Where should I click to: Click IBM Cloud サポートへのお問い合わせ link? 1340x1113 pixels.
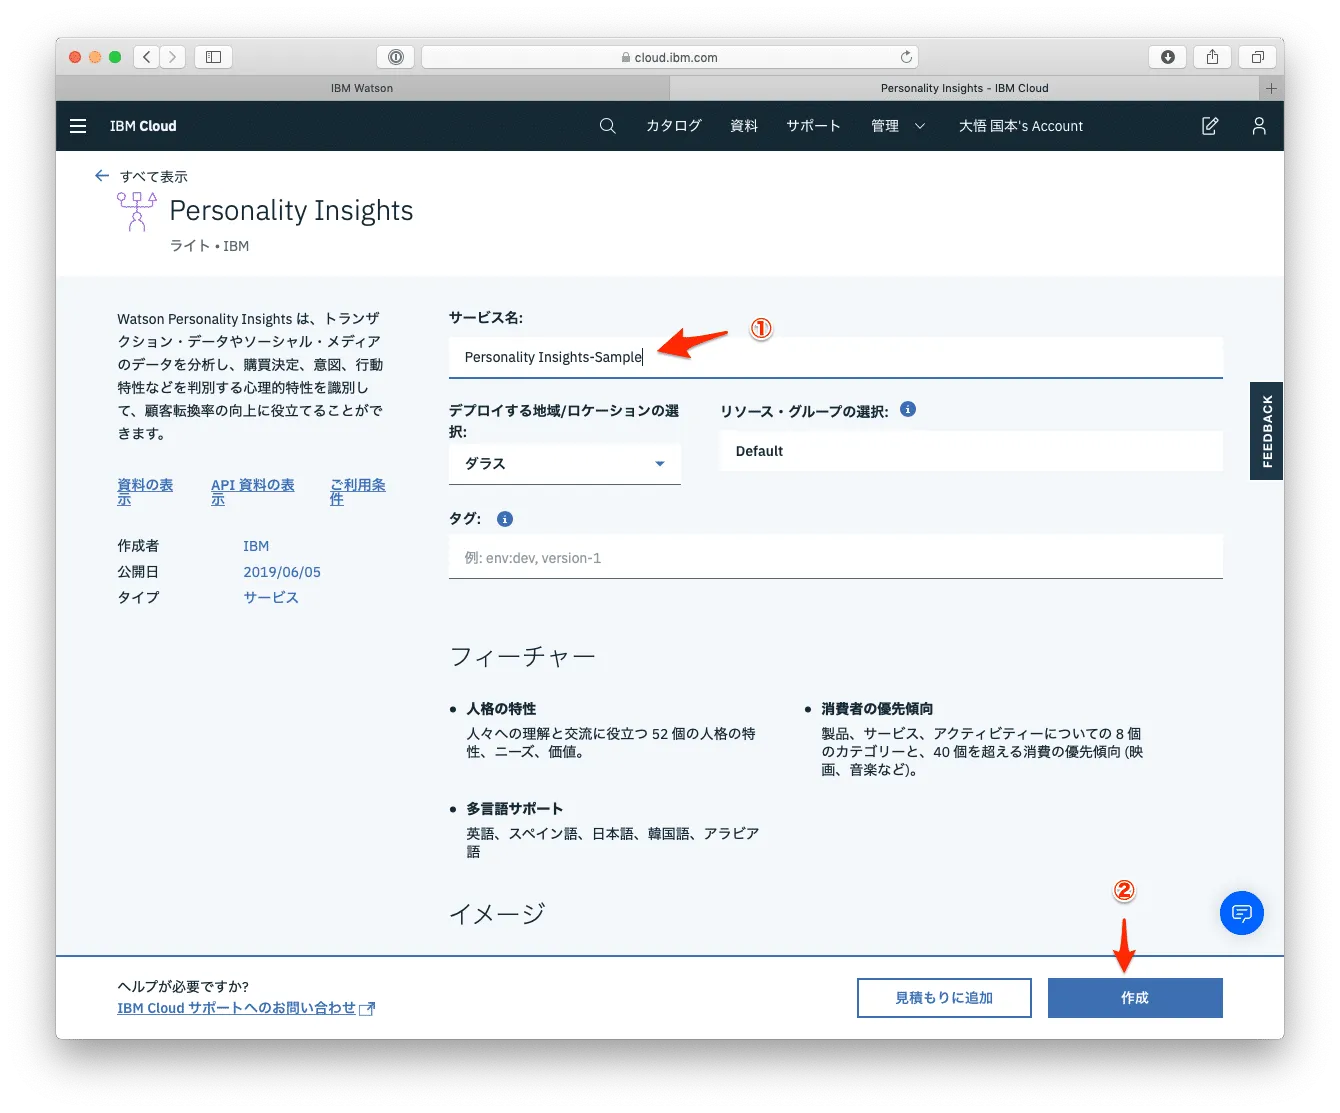tap(237, 1008)
